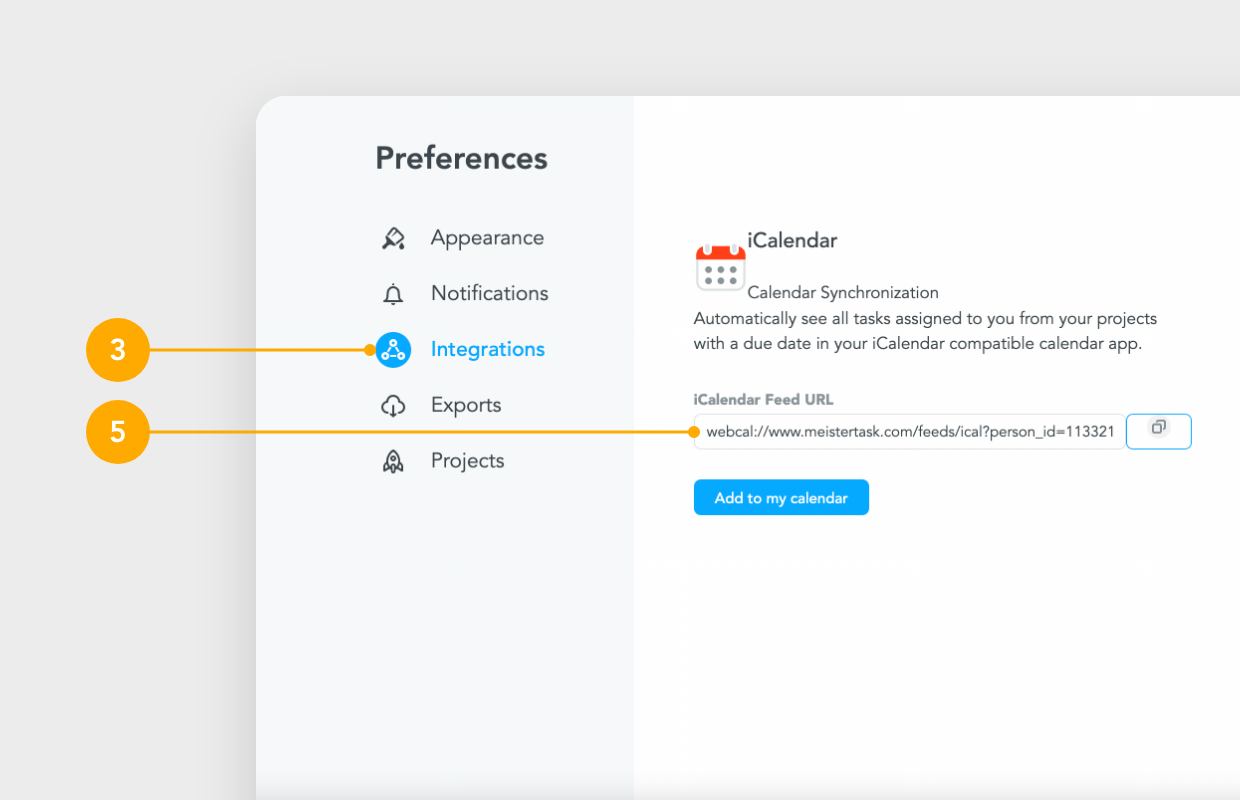Click the red iCalendar app icon
1240x800 pixels.
point(720,267)
